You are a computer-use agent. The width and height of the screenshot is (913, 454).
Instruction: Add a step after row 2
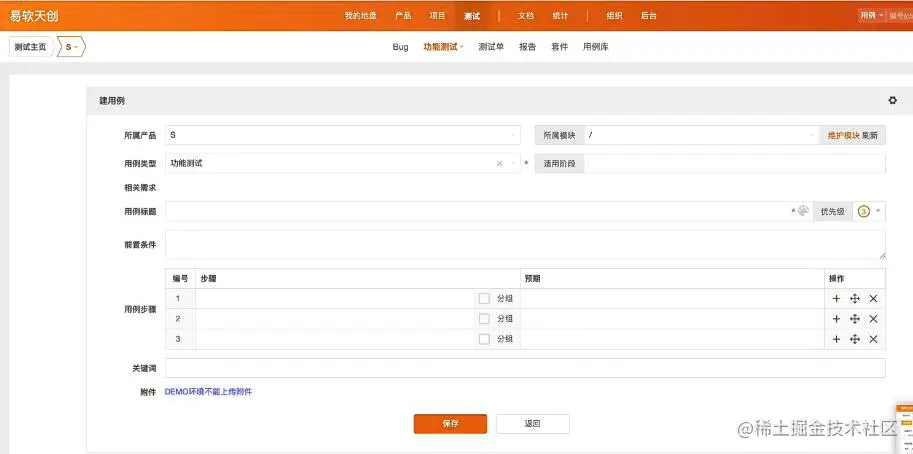tap(836, 319)
